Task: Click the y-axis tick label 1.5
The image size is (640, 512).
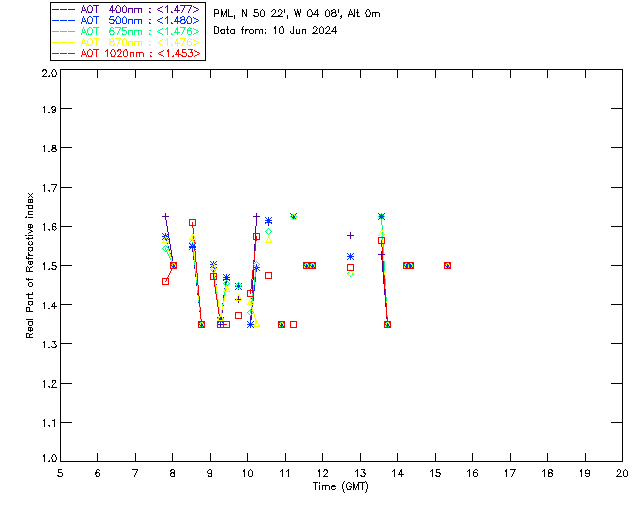Action: tap(49, 266)
